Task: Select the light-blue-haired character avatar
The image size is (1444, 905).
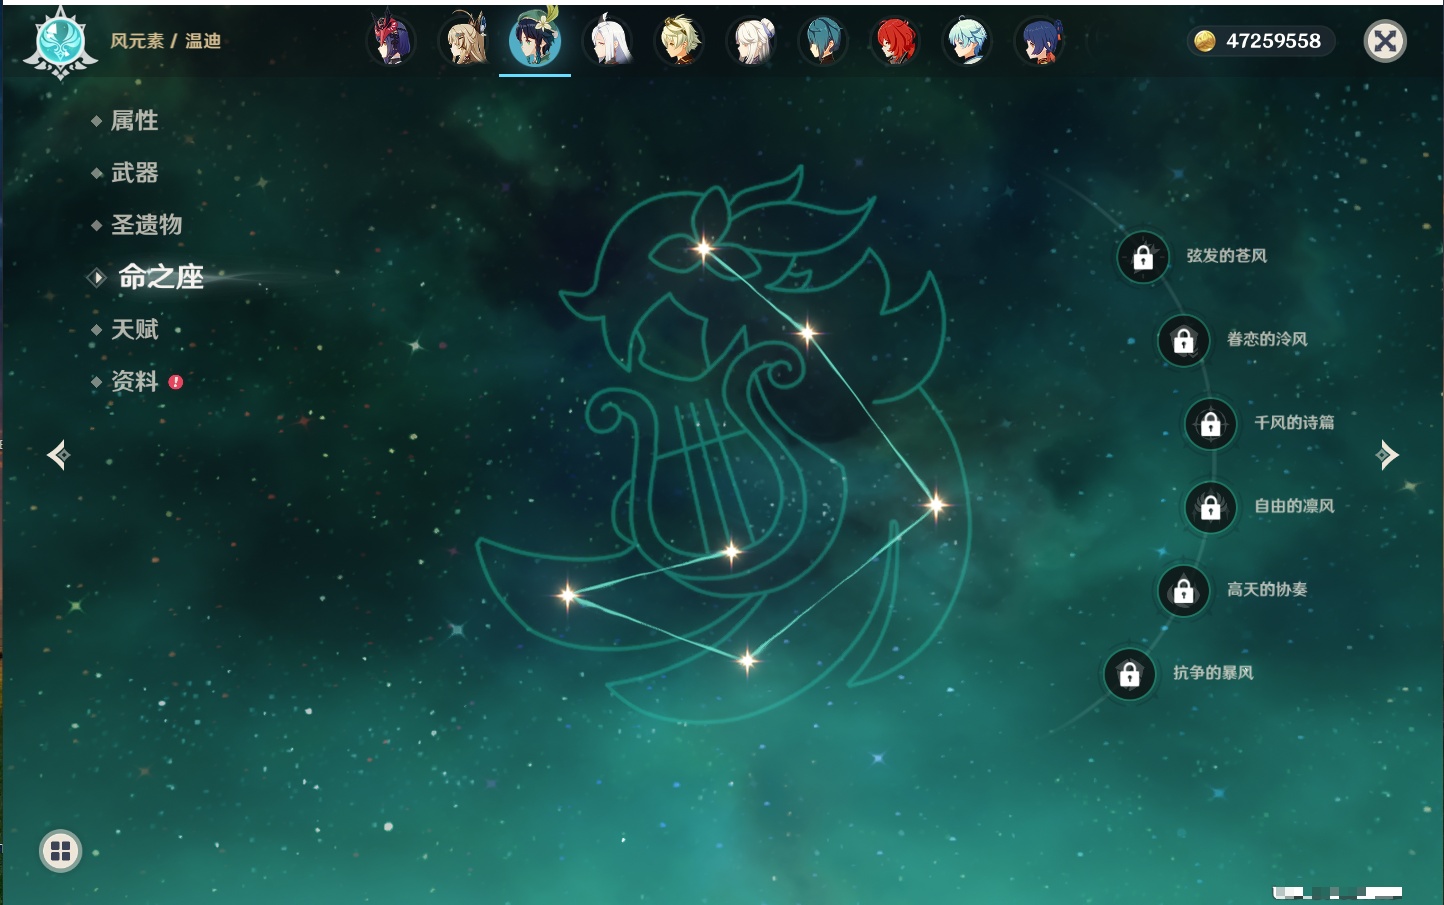Action: 968,41
